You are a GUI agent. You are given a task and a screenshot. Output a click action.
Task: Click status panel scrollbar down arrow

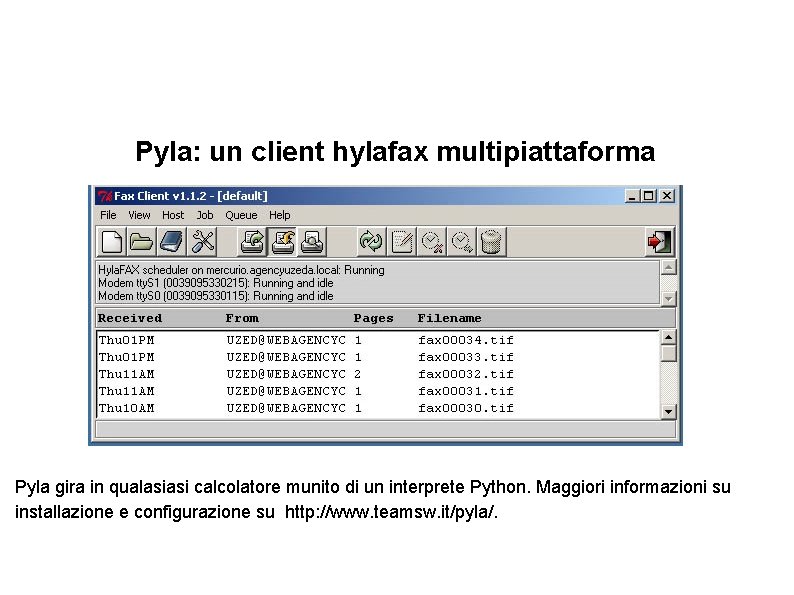point(669,299)
